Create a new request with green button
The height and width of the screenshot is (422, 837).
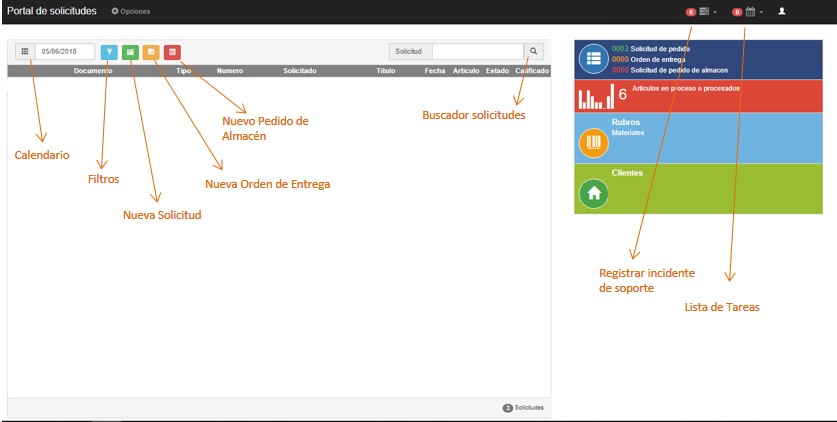click(130, 51)
